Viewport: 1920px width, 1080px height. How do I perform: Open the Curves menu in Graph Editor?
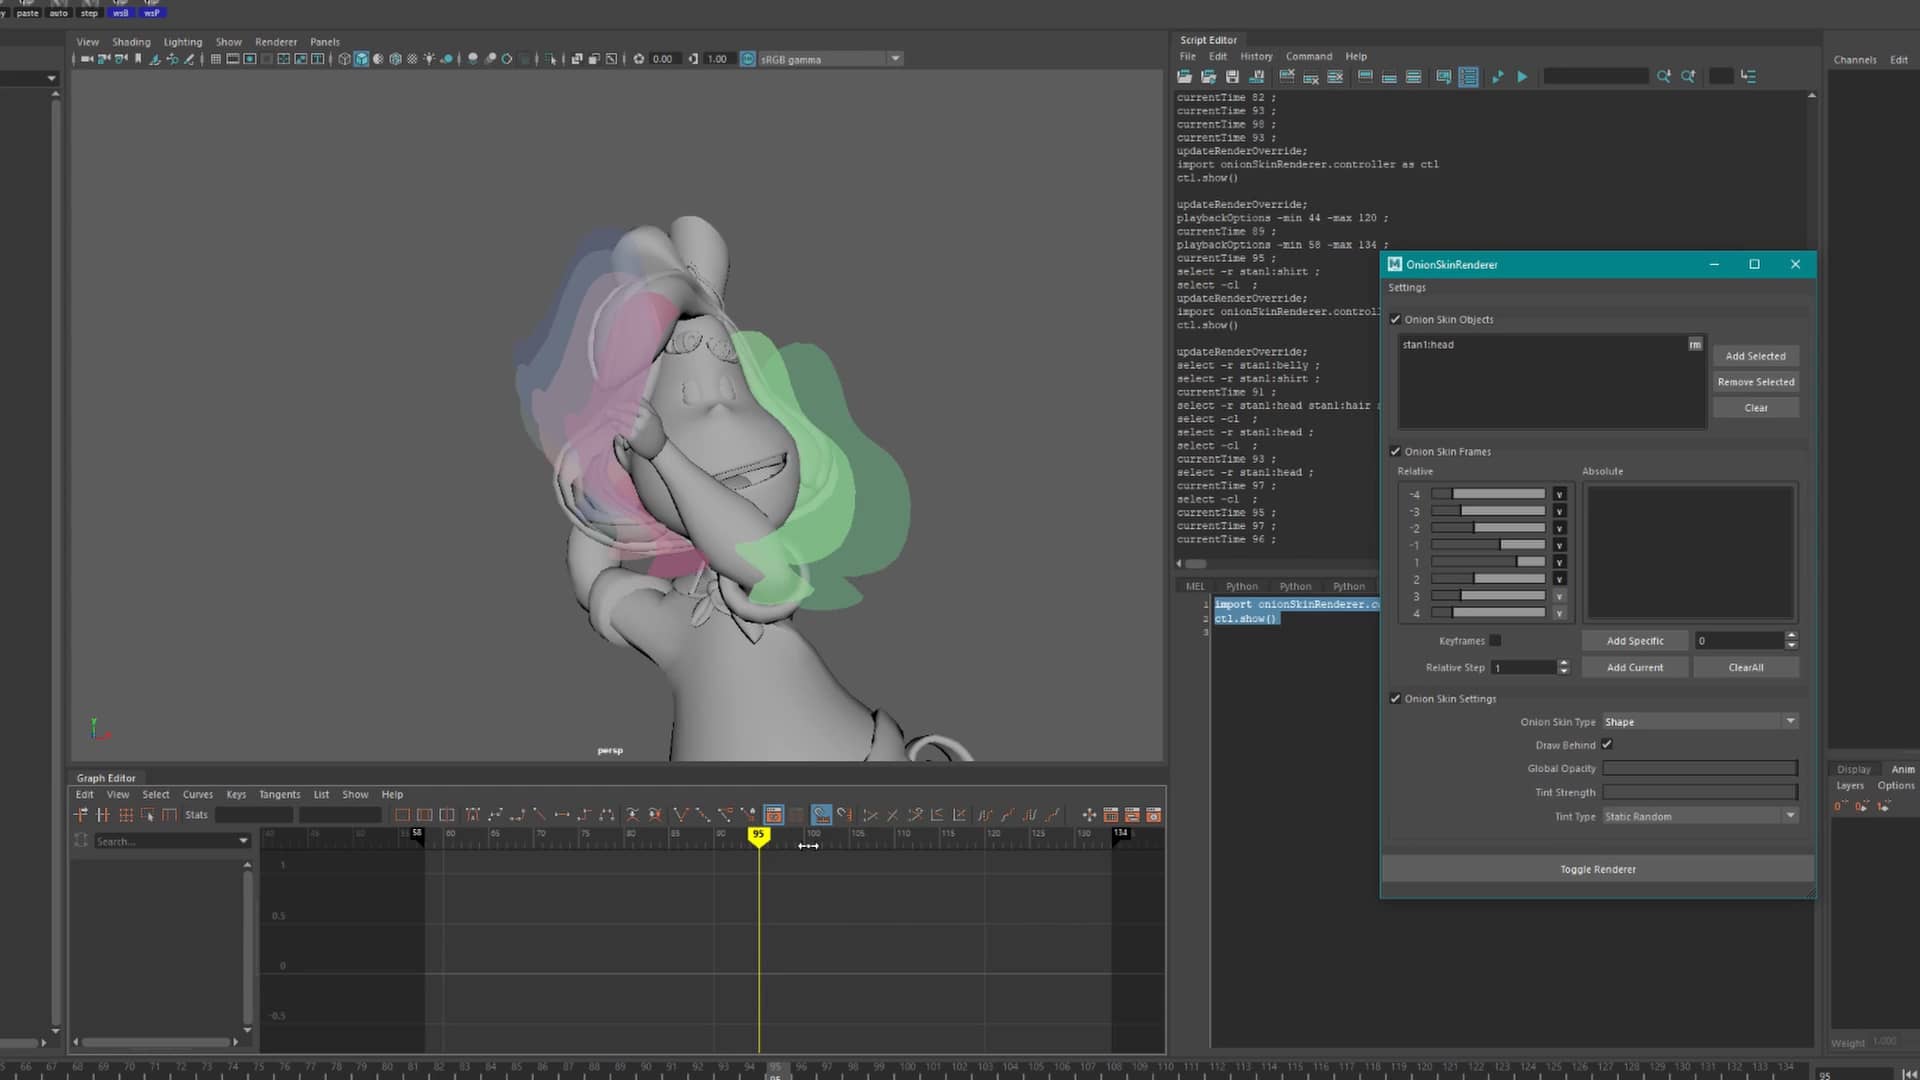[198, 794]
